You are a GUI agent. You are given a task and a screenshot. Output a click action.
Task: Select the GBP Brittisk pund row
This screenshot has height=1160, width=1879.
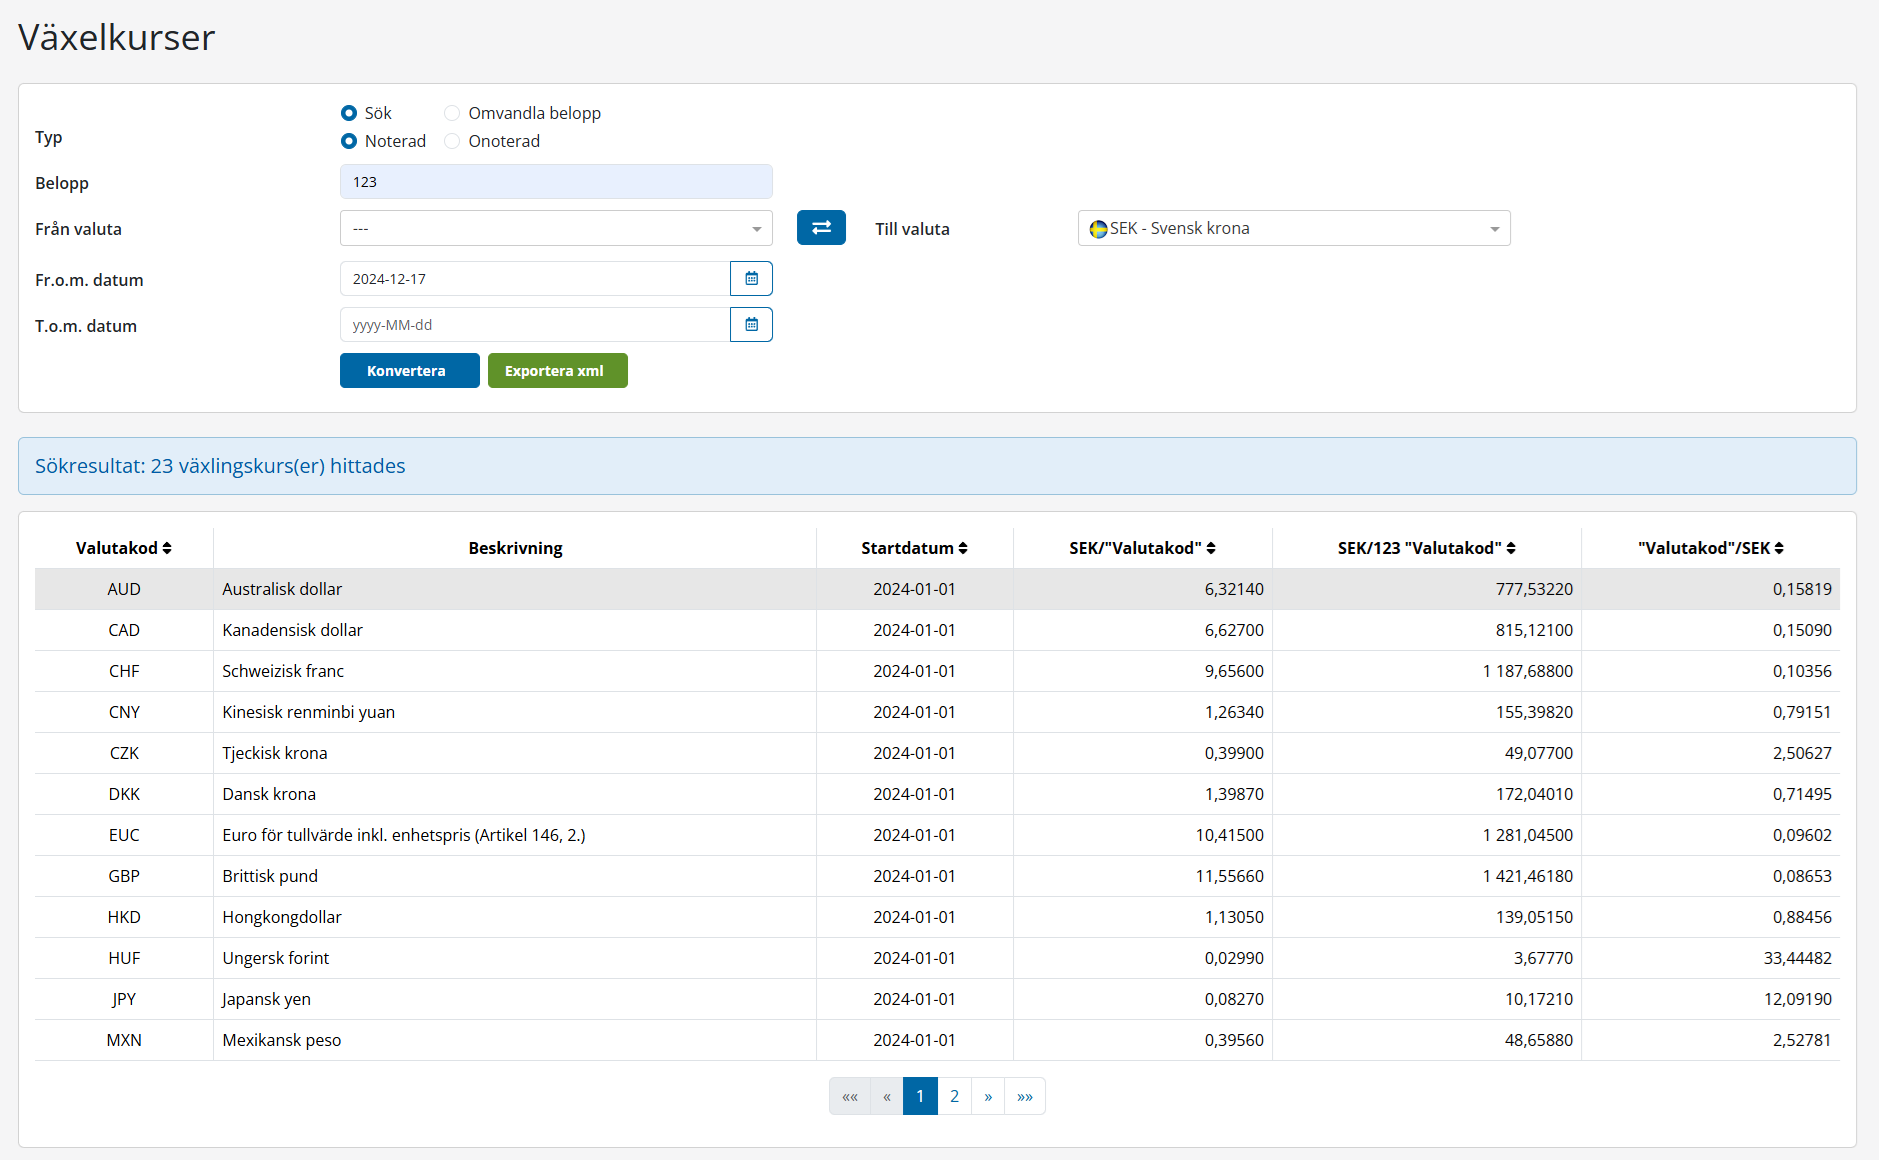pyautogui.click(x=270, y=876)
